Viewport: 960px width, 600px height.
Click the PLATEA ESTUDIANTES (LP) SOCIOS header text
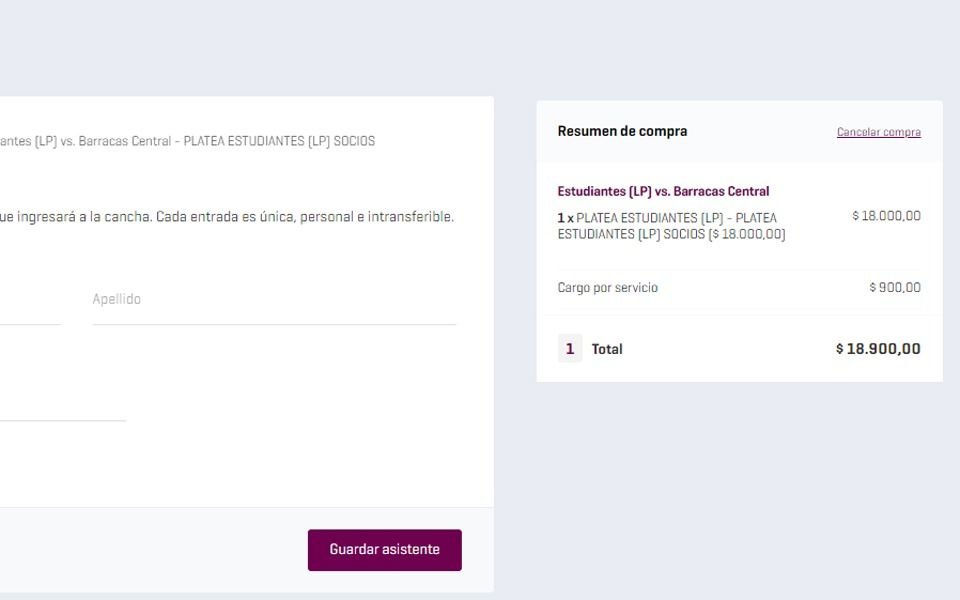click(x=279, y=141)
